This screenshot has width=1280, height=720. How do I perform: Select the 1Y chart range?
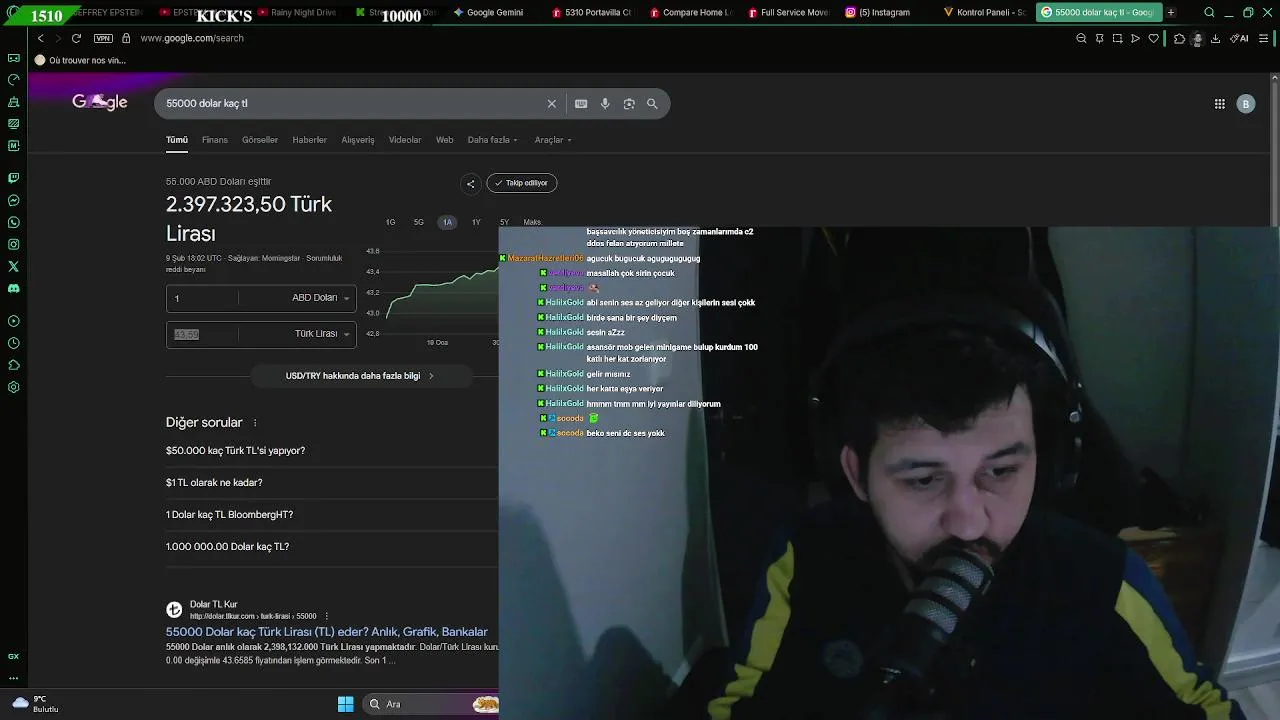[476, 222]
